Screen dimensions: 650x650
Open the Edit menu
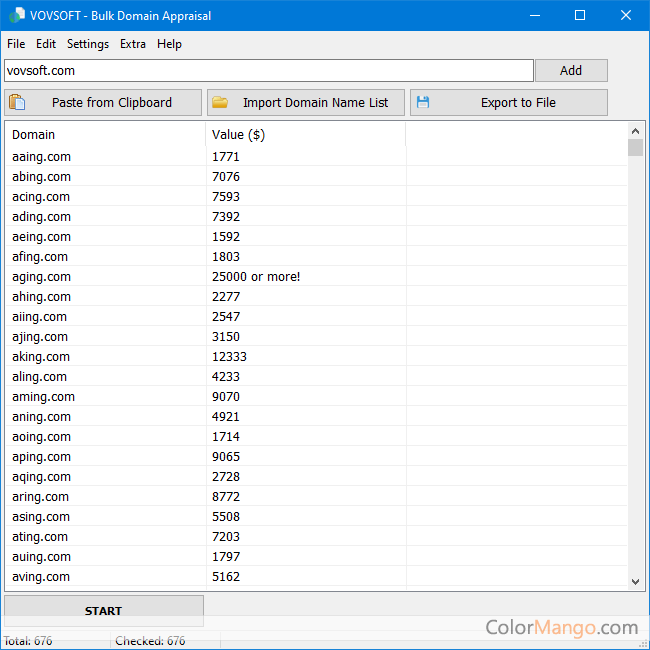pyautogui.click(x=46, y=44)
